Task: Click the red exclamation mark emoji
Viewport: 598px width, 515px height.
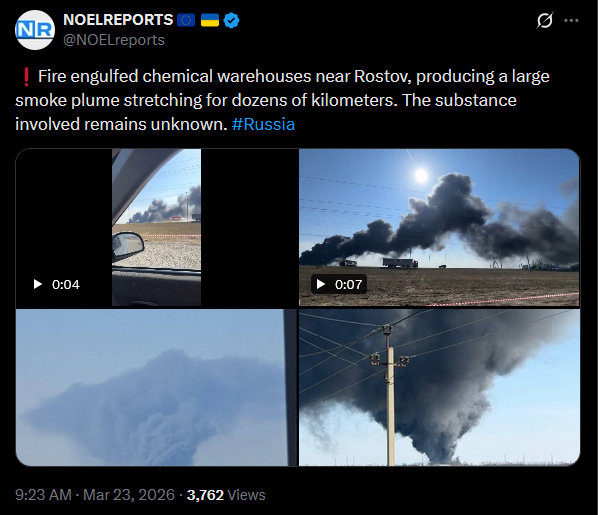Action: click(x=26, y=77)
